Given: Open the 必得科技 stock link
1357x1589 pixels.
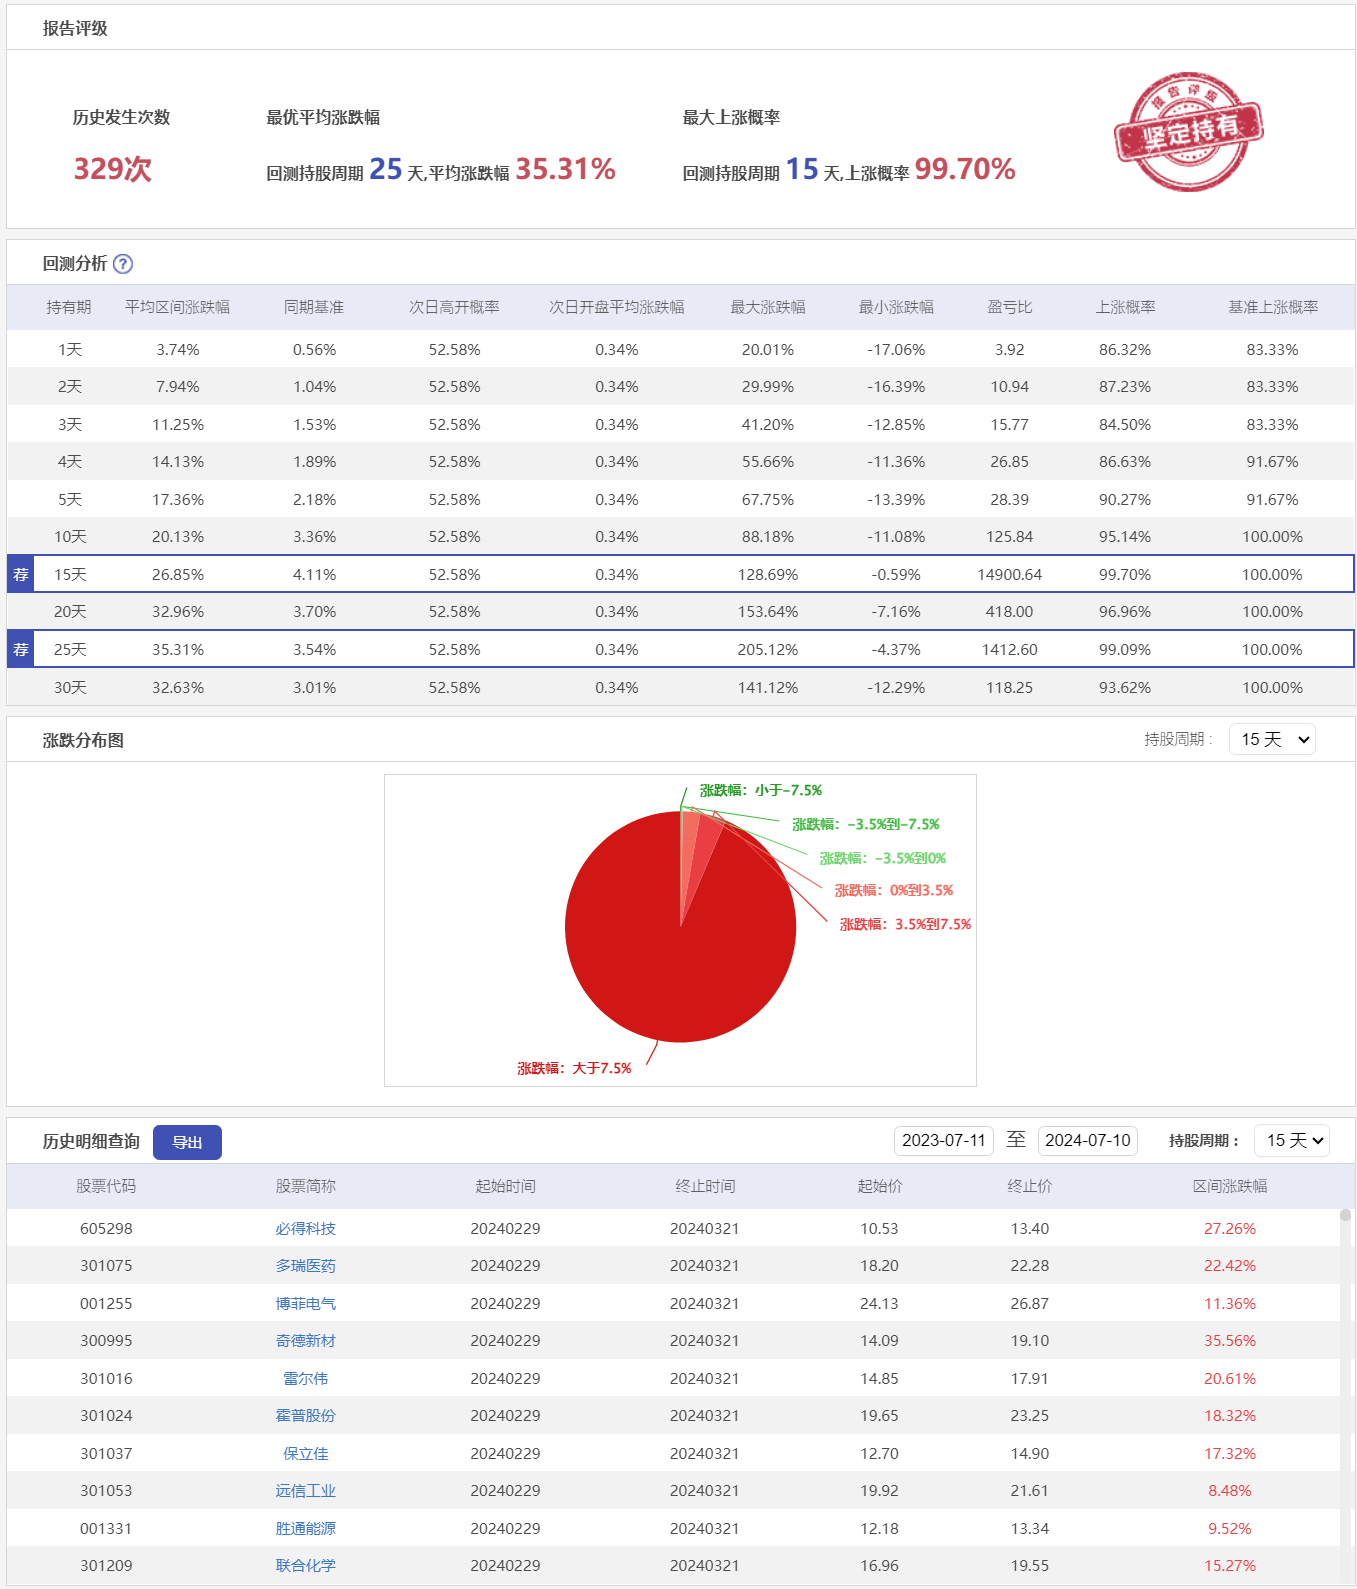Looking at the screenshot, I should (306, 1229).
